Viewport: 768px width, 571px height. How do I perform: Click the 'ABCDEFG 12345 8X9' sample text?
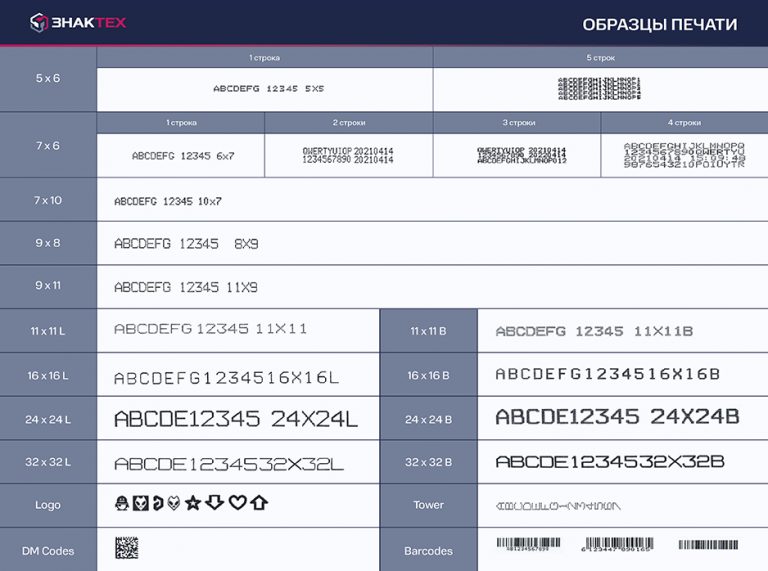click(186, 243)
